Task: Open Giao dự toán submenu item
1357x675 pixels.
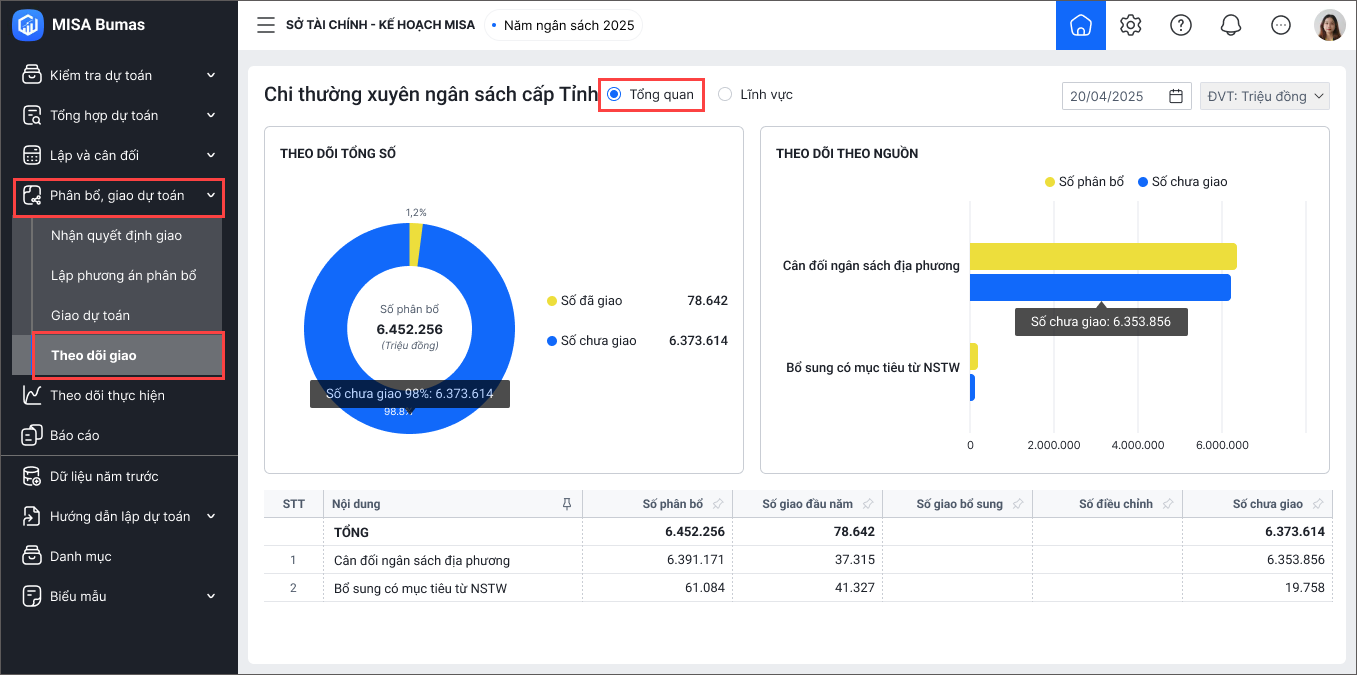Action: [x=90, y=315]
